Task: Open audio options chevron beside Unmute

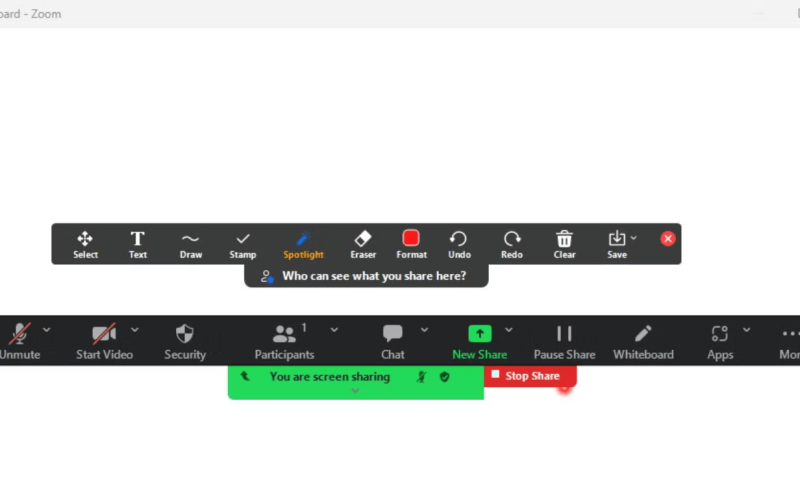Action: [x=46, y=330]
